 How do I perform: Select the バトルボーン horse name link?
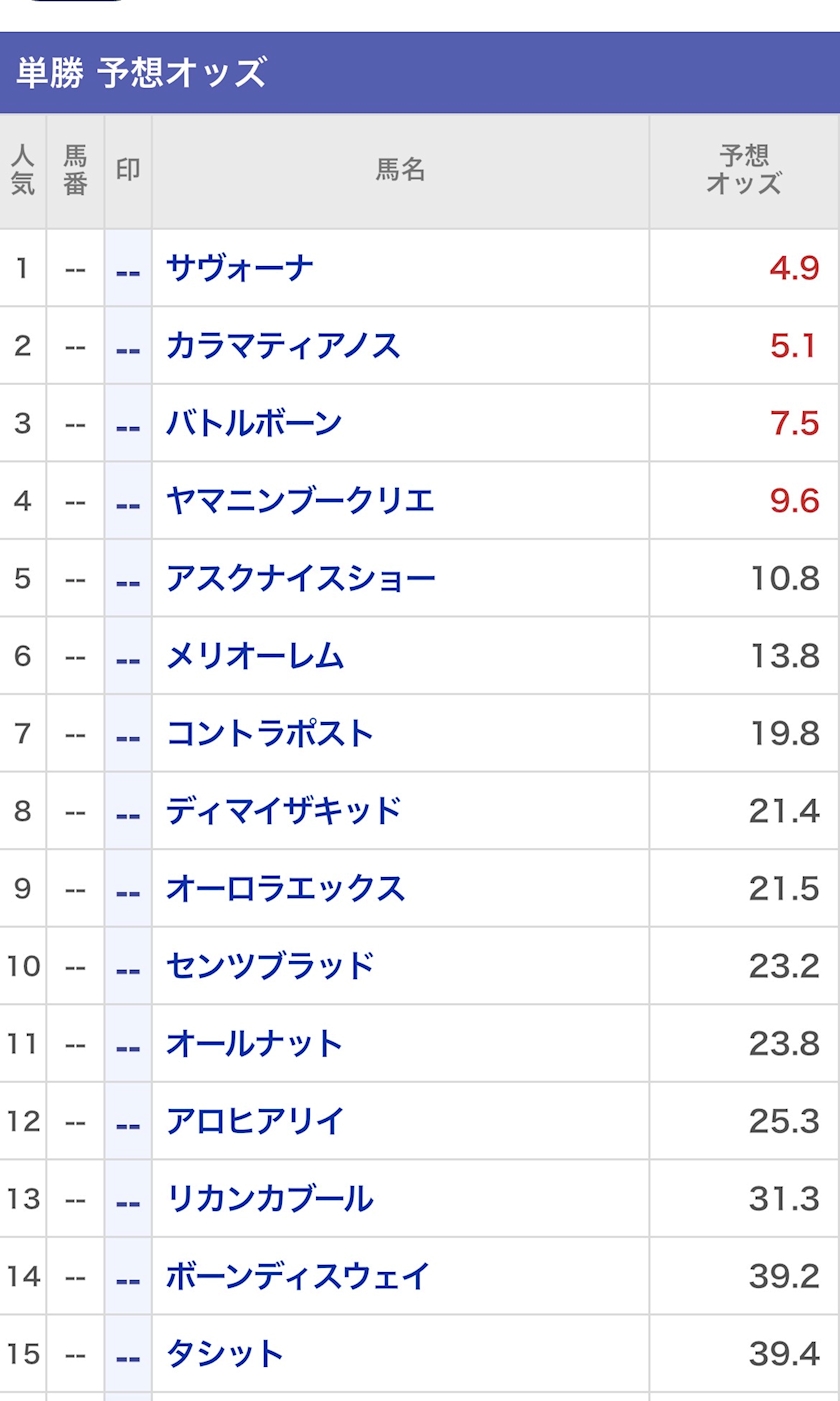pos(254,423)
